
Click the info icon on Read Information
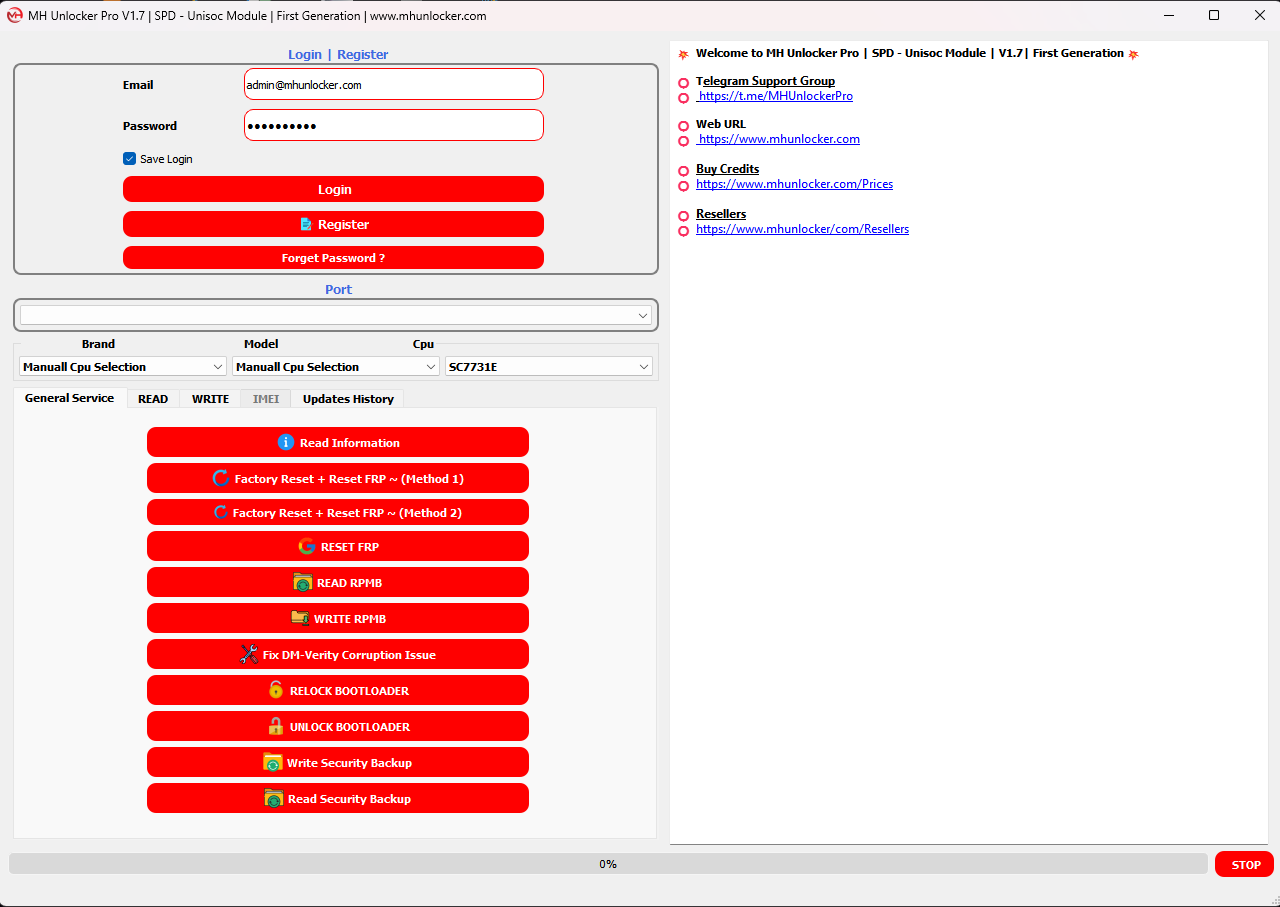point(286,442)
